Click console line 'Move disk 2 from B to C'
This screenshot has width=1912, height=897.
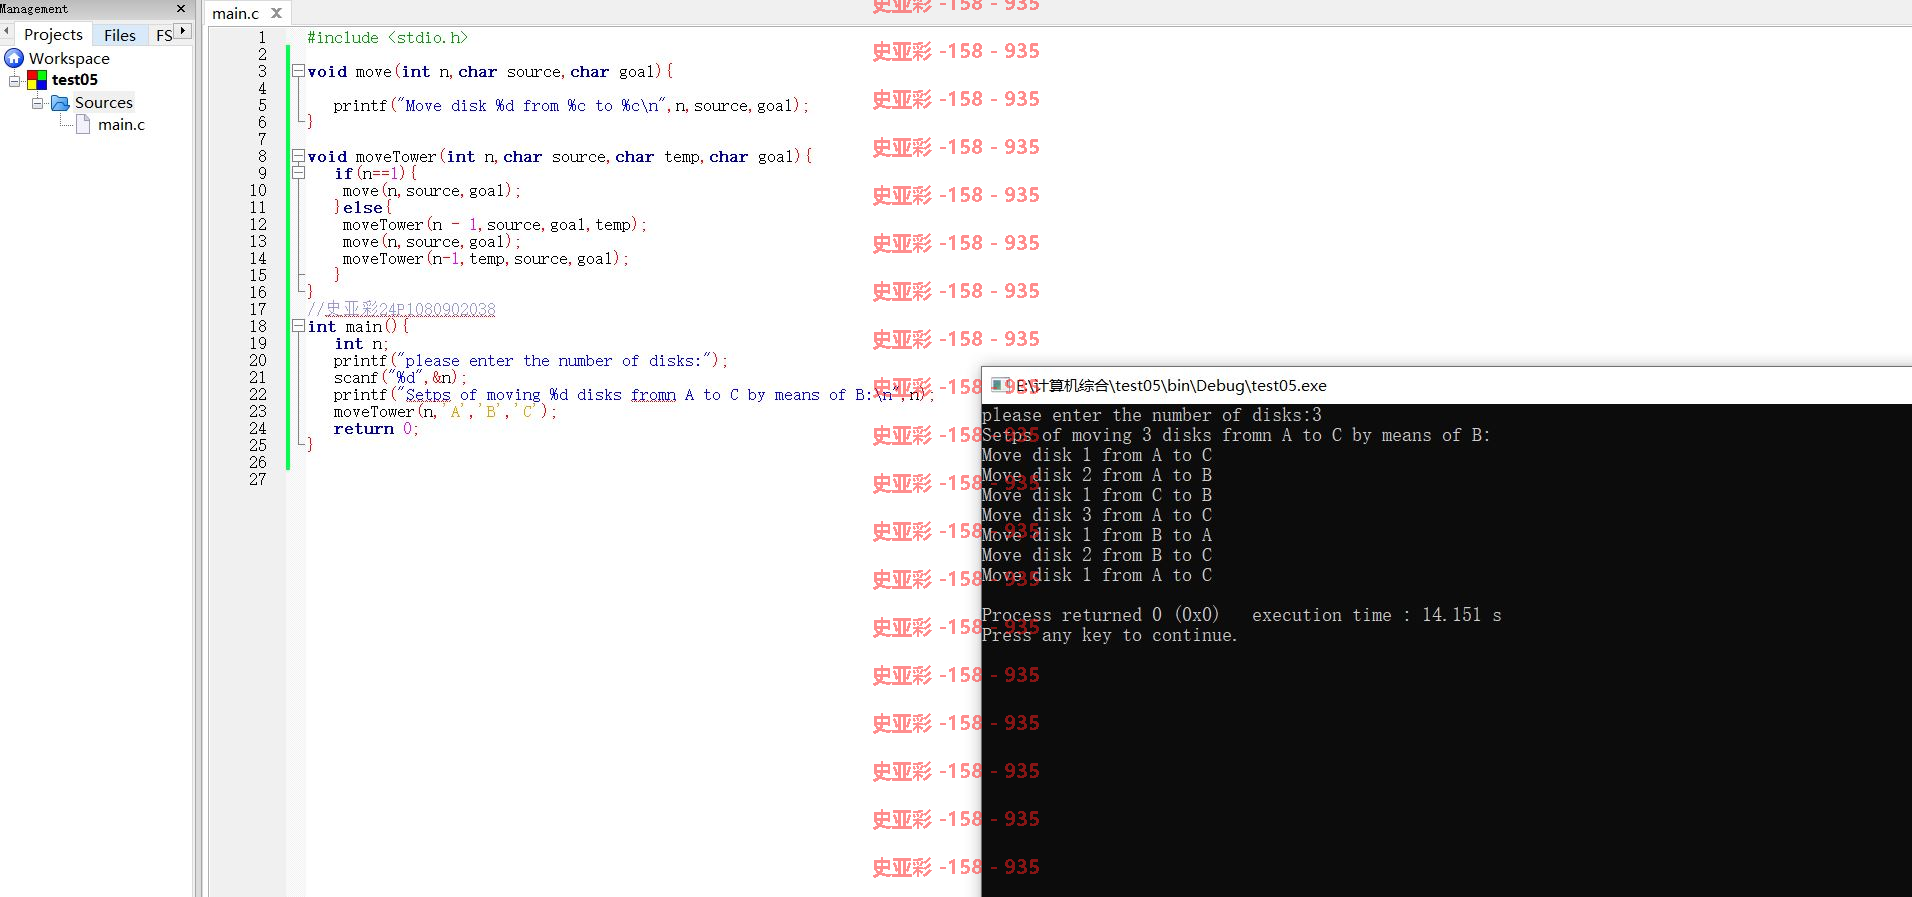[x=1097, y=555]
